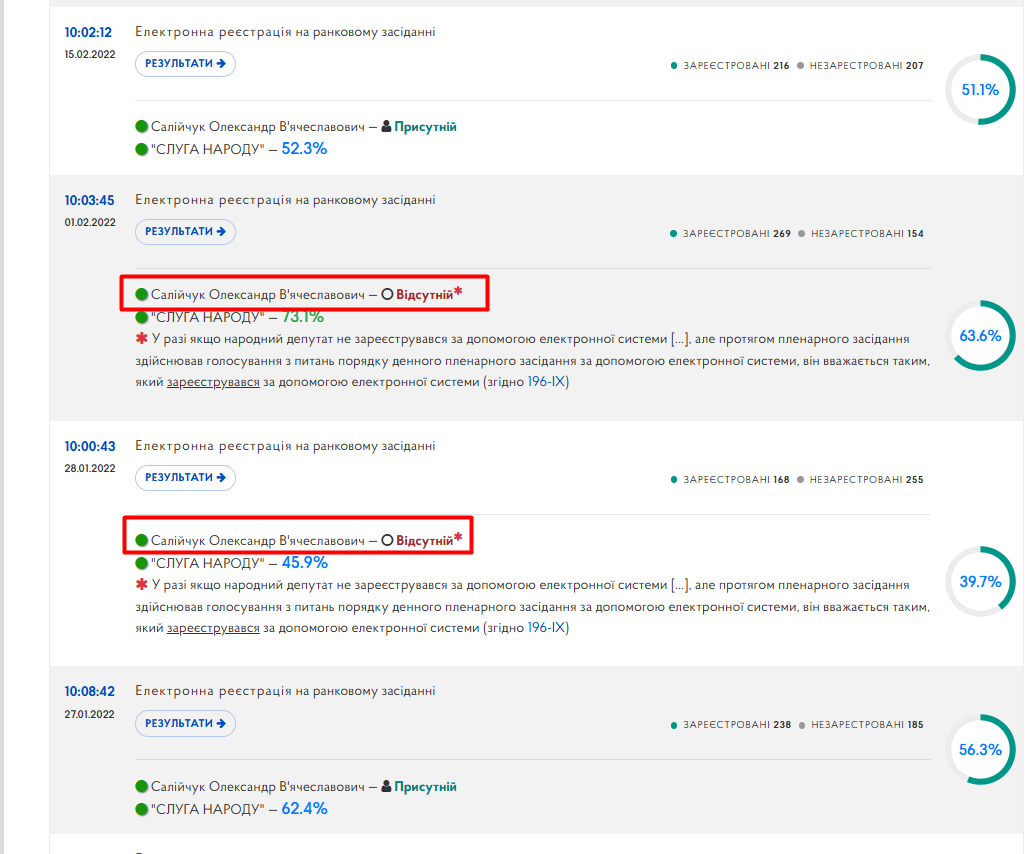
Task: Click date 01.02.2022 text
Action: point(90,222)
